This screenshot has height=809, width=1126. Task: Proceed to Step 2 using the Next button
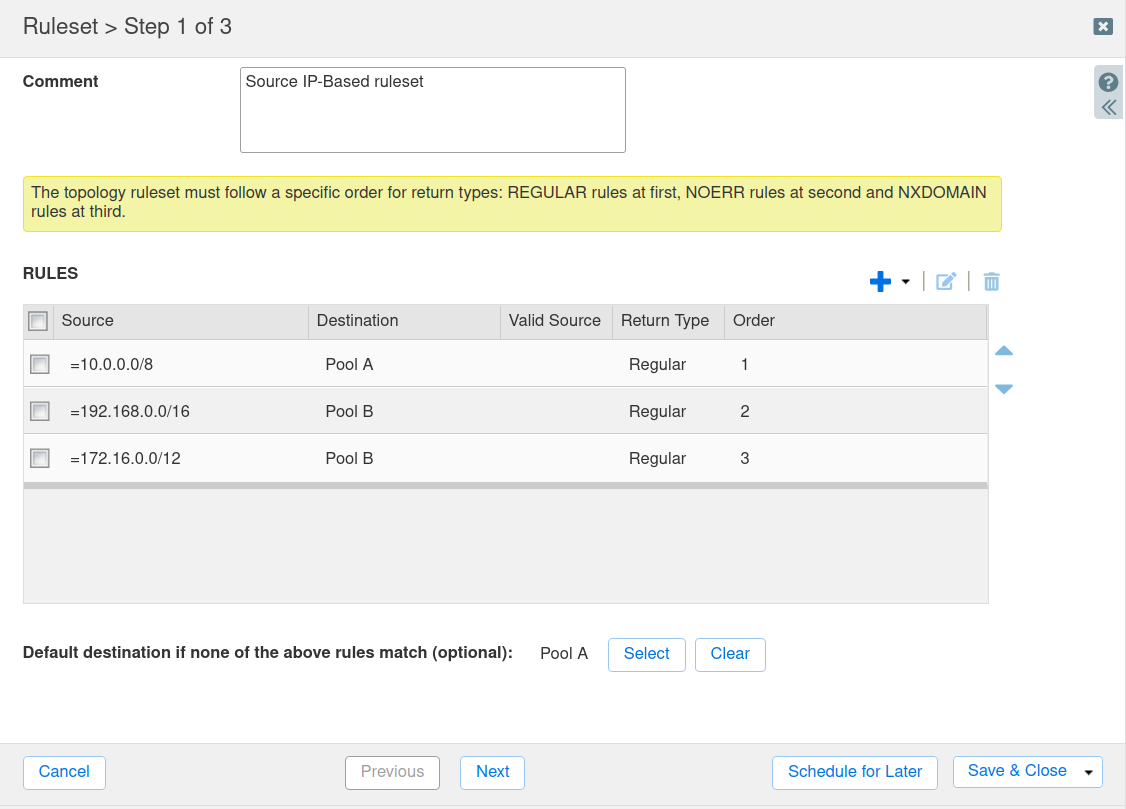click(492, 772)
